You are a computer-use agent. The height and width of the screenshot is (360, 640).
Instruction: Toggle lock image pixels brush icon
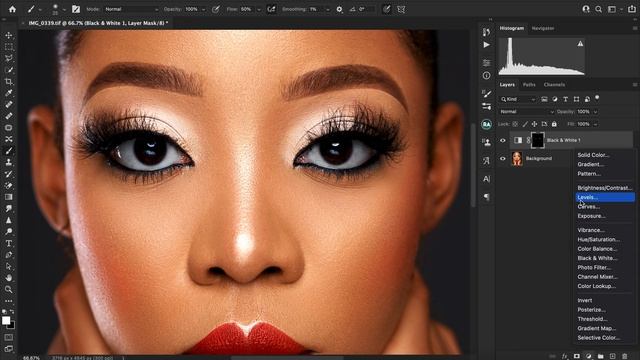click(525, 124)
